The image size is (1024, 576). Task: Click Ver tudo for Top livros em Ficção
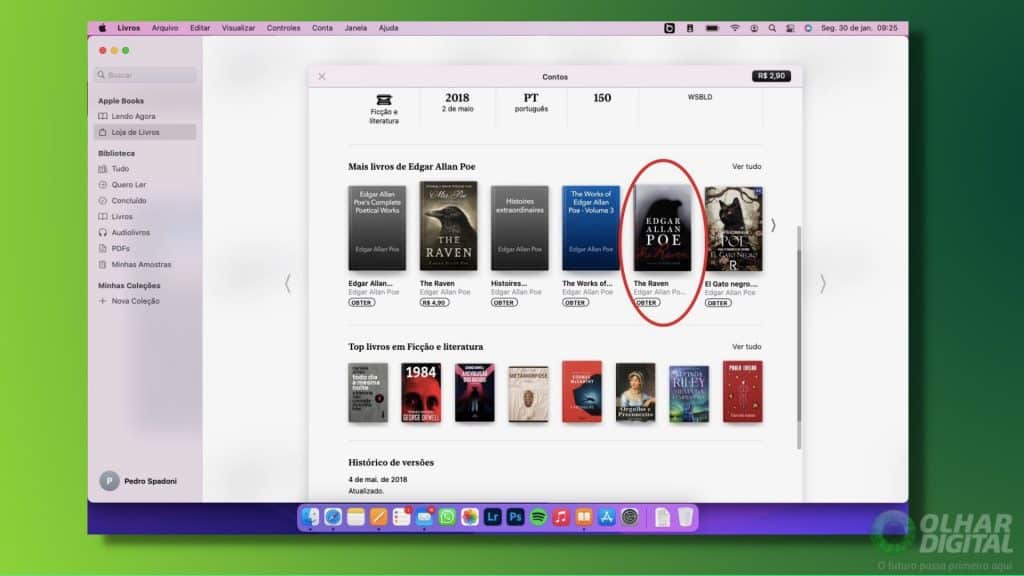click(x=746, y=347)
